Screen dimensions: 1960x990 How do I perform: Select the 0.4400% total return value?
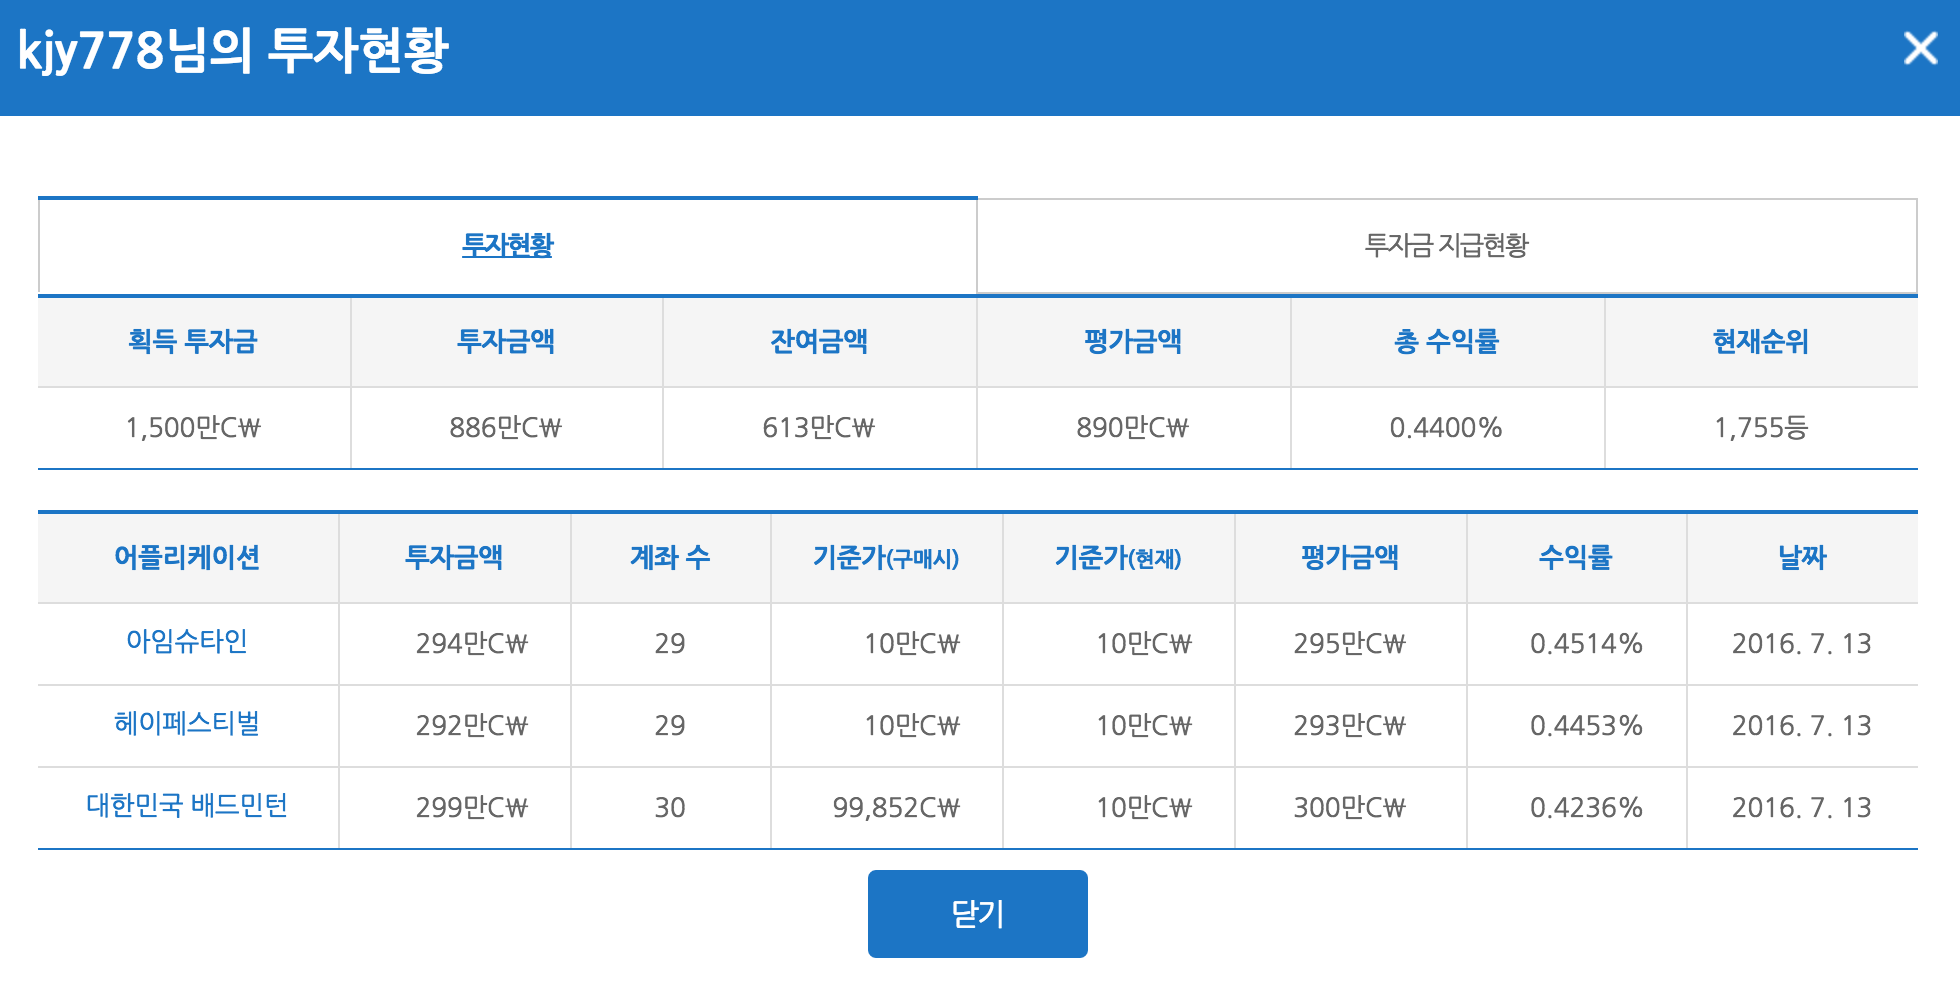pyautogui.click(x=1446, y=428)
